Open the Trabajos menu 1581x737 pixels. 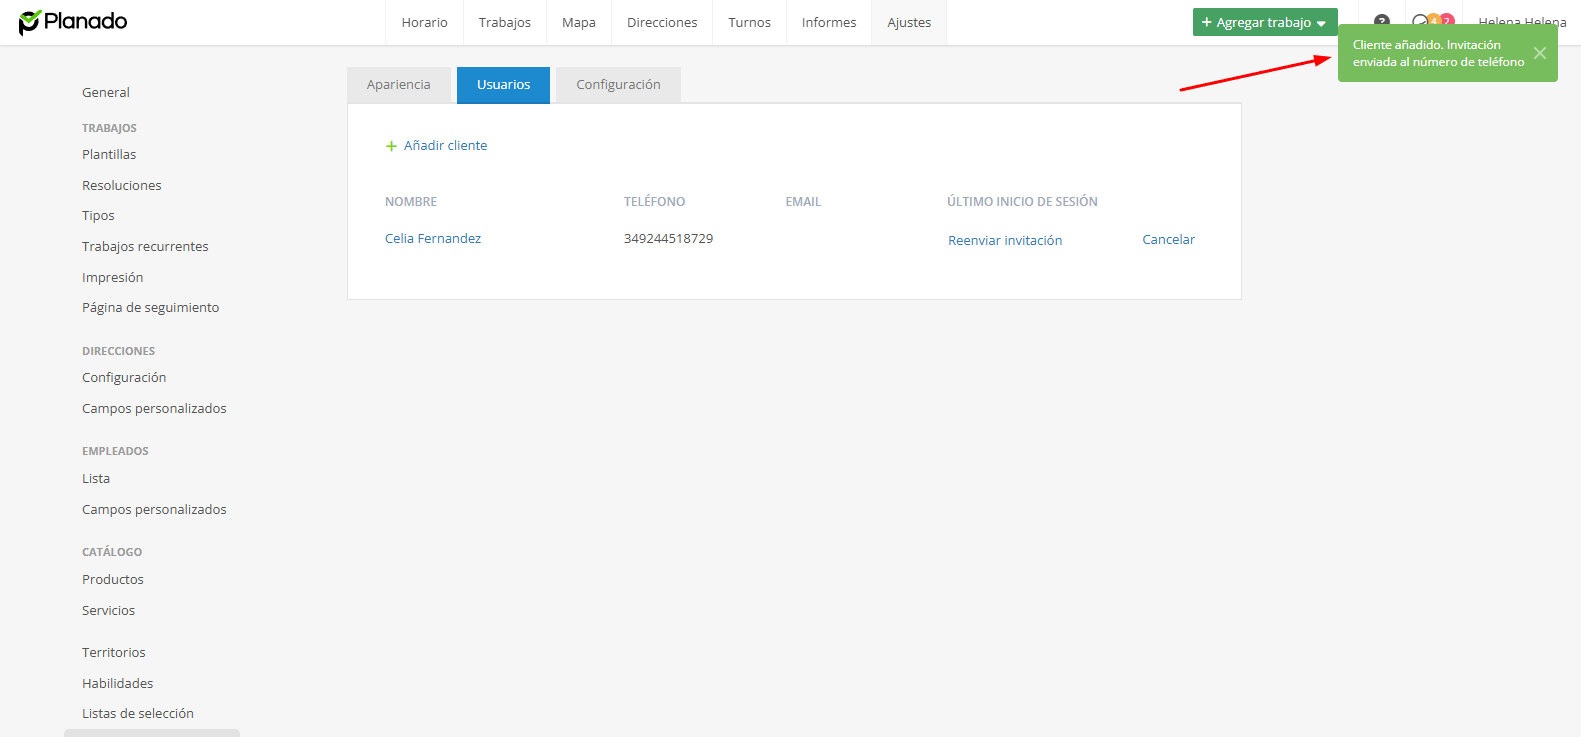tap(505, 22)
